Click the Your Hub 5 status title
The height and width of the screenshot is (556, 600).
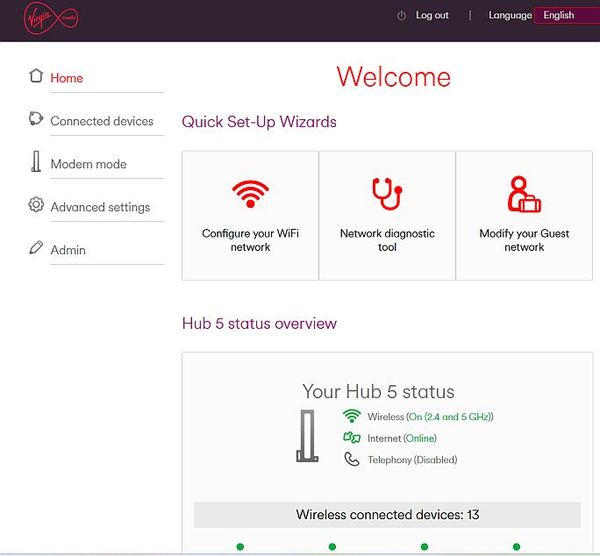[x=378, y=391]
